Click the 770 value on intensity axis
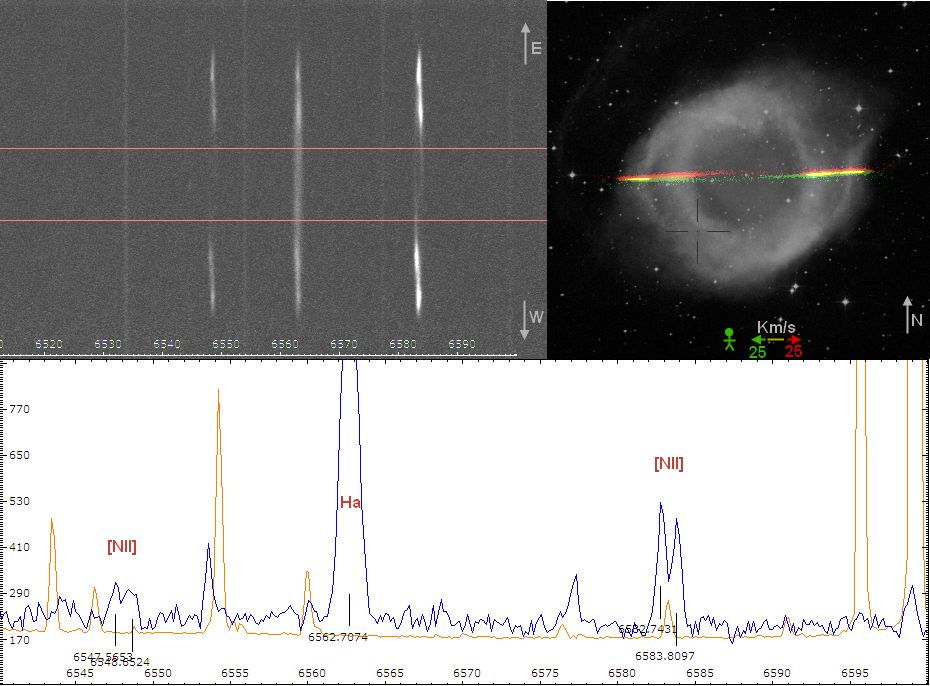The image size is (930, 686). point(20,409)
